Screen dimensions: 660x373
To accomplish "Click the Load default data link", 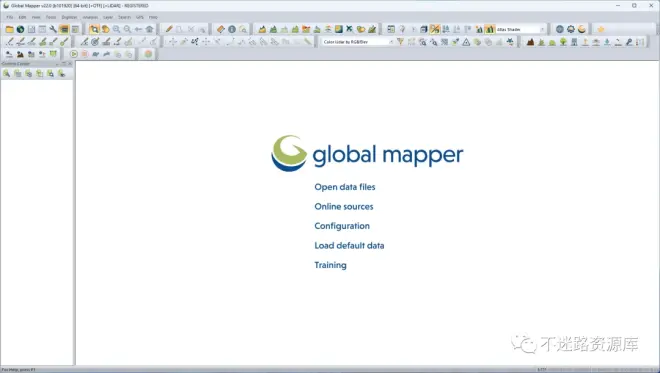I will (x=349, y=245).
